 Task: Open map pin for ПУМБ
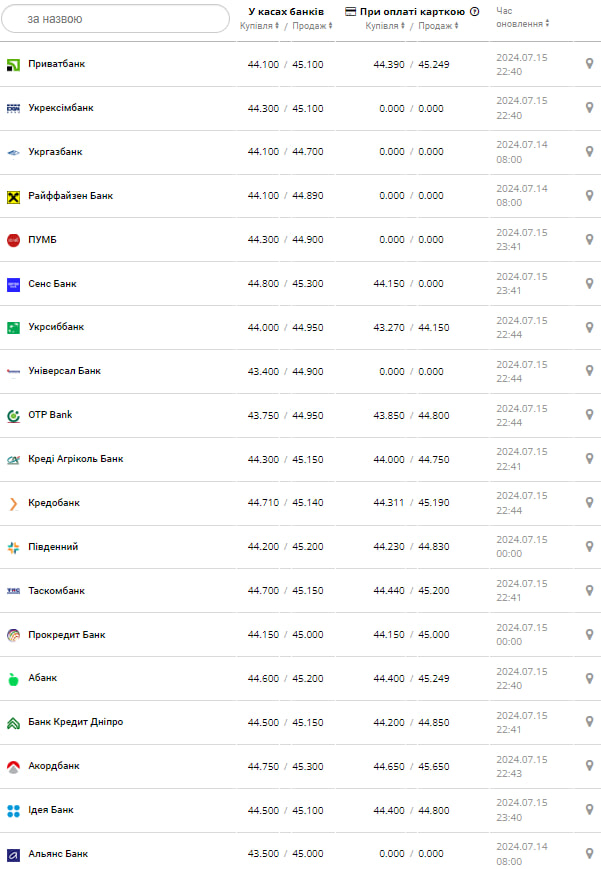click(589, 240)
